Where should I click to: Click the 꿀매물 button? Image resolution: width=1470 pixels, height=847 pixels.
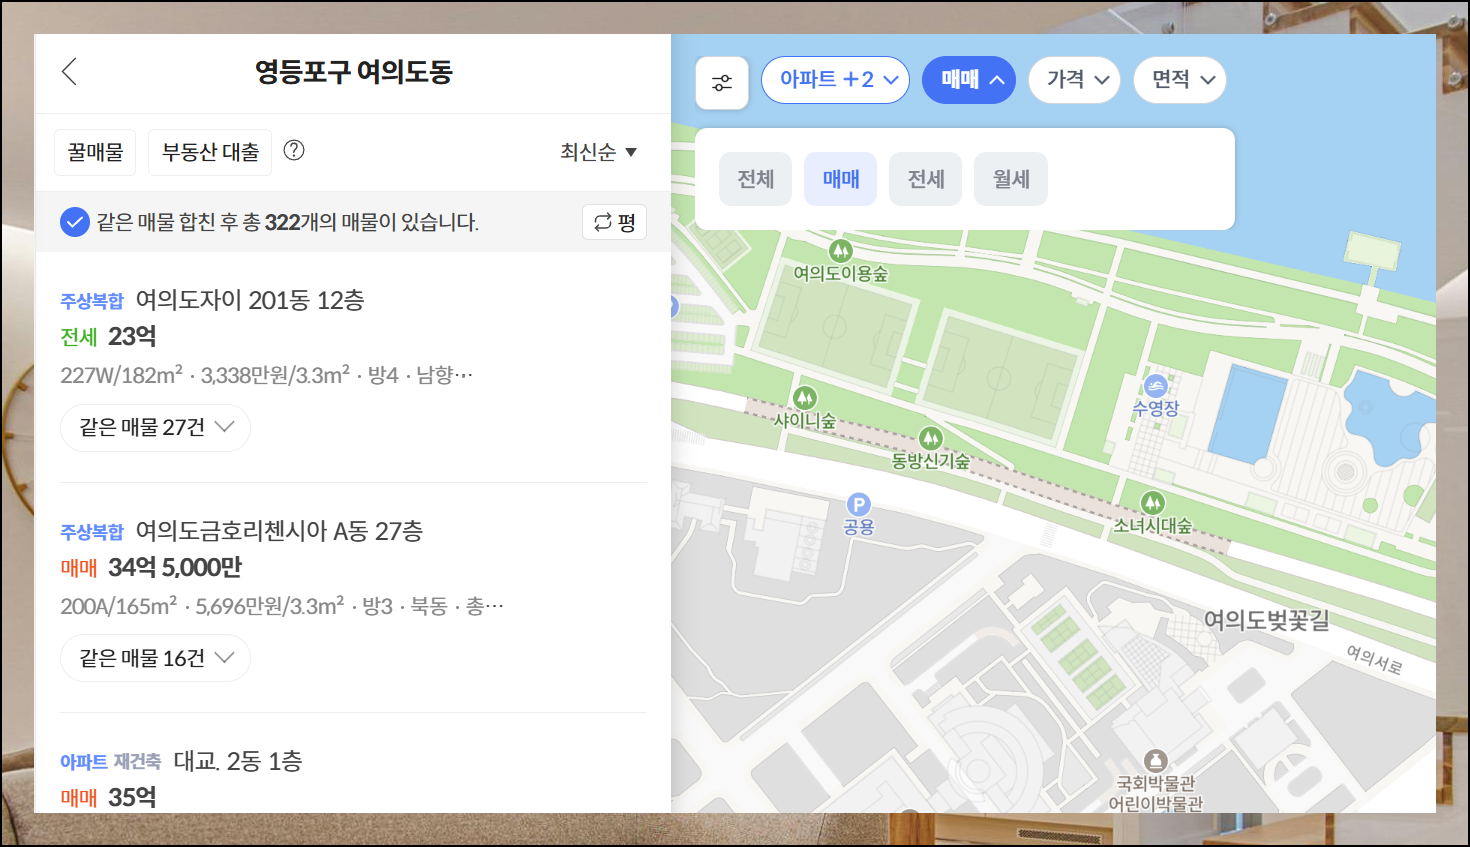95,152
